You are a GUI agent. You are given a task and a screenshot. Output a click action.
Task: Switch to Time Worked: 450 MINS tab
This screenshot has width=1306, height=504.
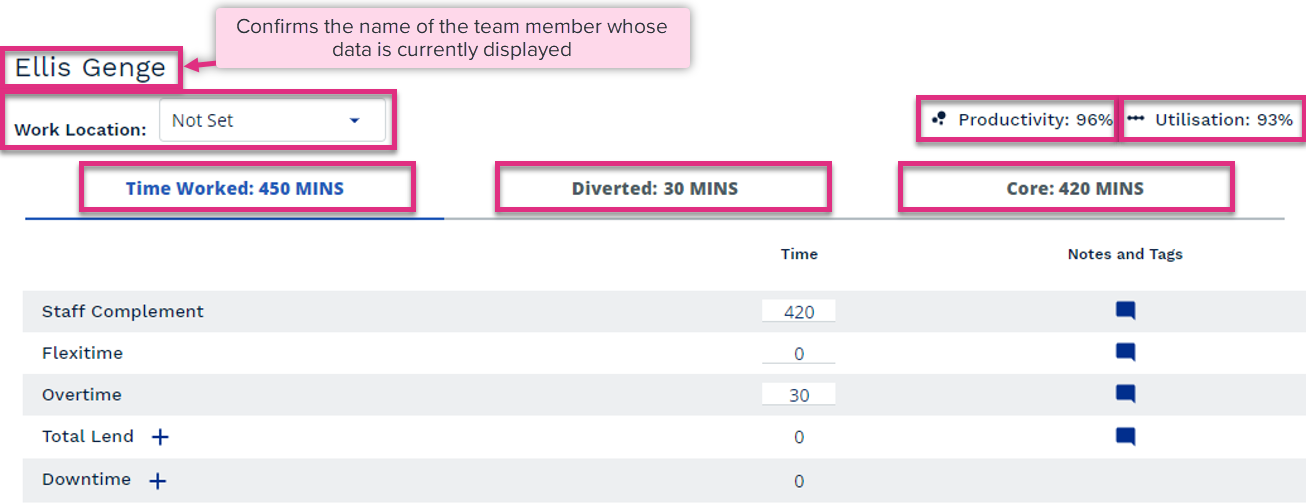coord(235,188)
